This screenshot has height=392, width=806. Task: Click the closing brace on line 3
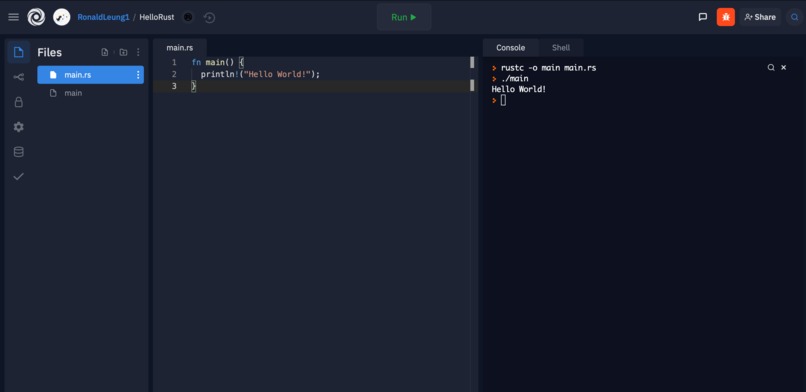coord(194,86)
